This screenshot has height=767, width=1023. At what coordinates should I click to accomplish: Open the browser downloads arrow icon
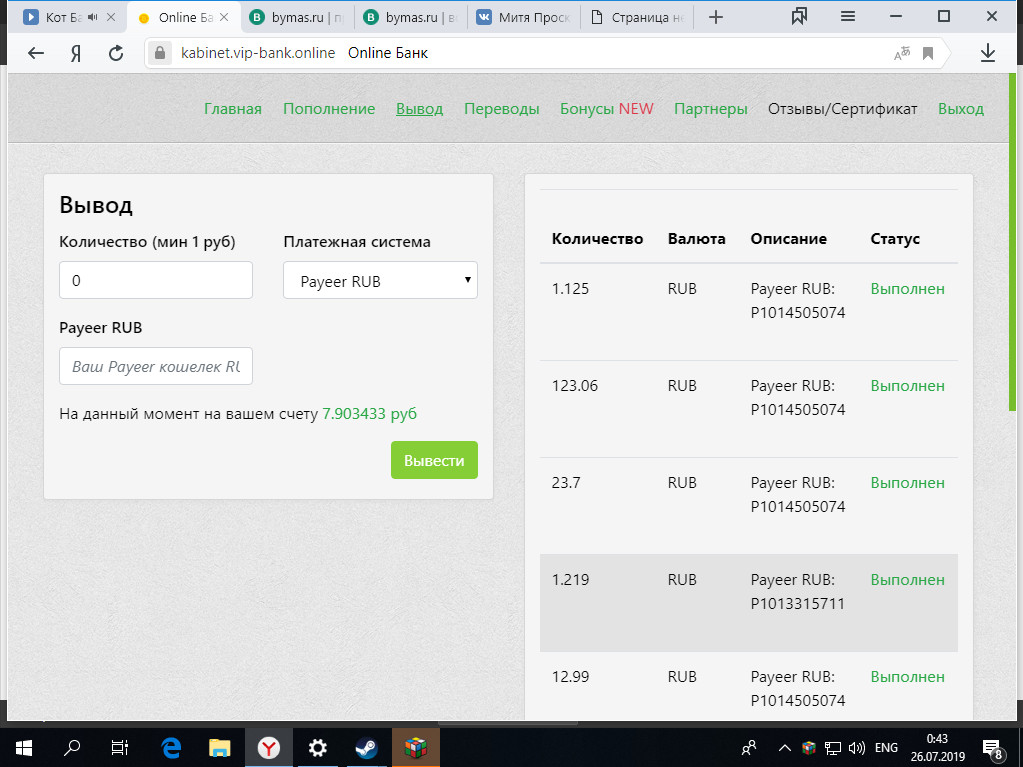[x=987, y=53]
